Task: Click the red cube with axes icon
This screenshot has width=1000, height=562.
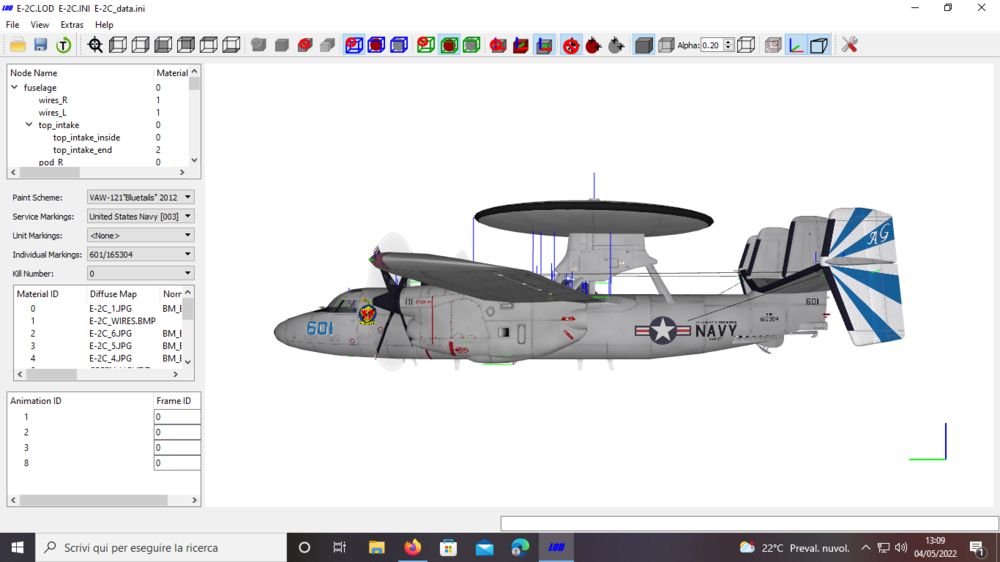Action: pyautogui.click(x=521, y=45)
